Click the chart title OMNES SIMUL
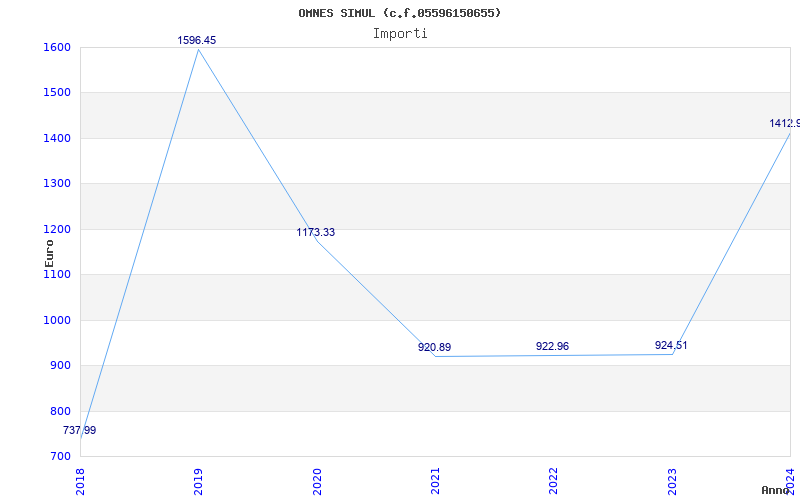 [x=400, y=13]
